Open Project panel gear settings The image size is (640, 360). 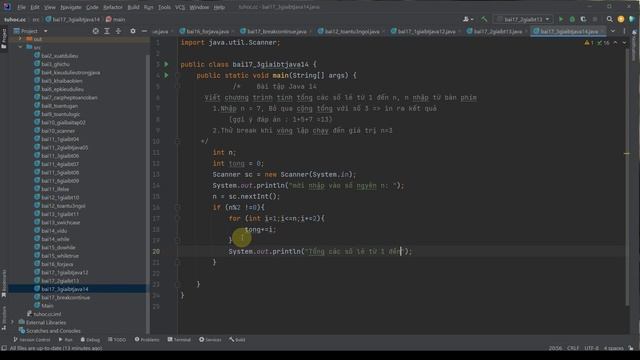(133, 31)
